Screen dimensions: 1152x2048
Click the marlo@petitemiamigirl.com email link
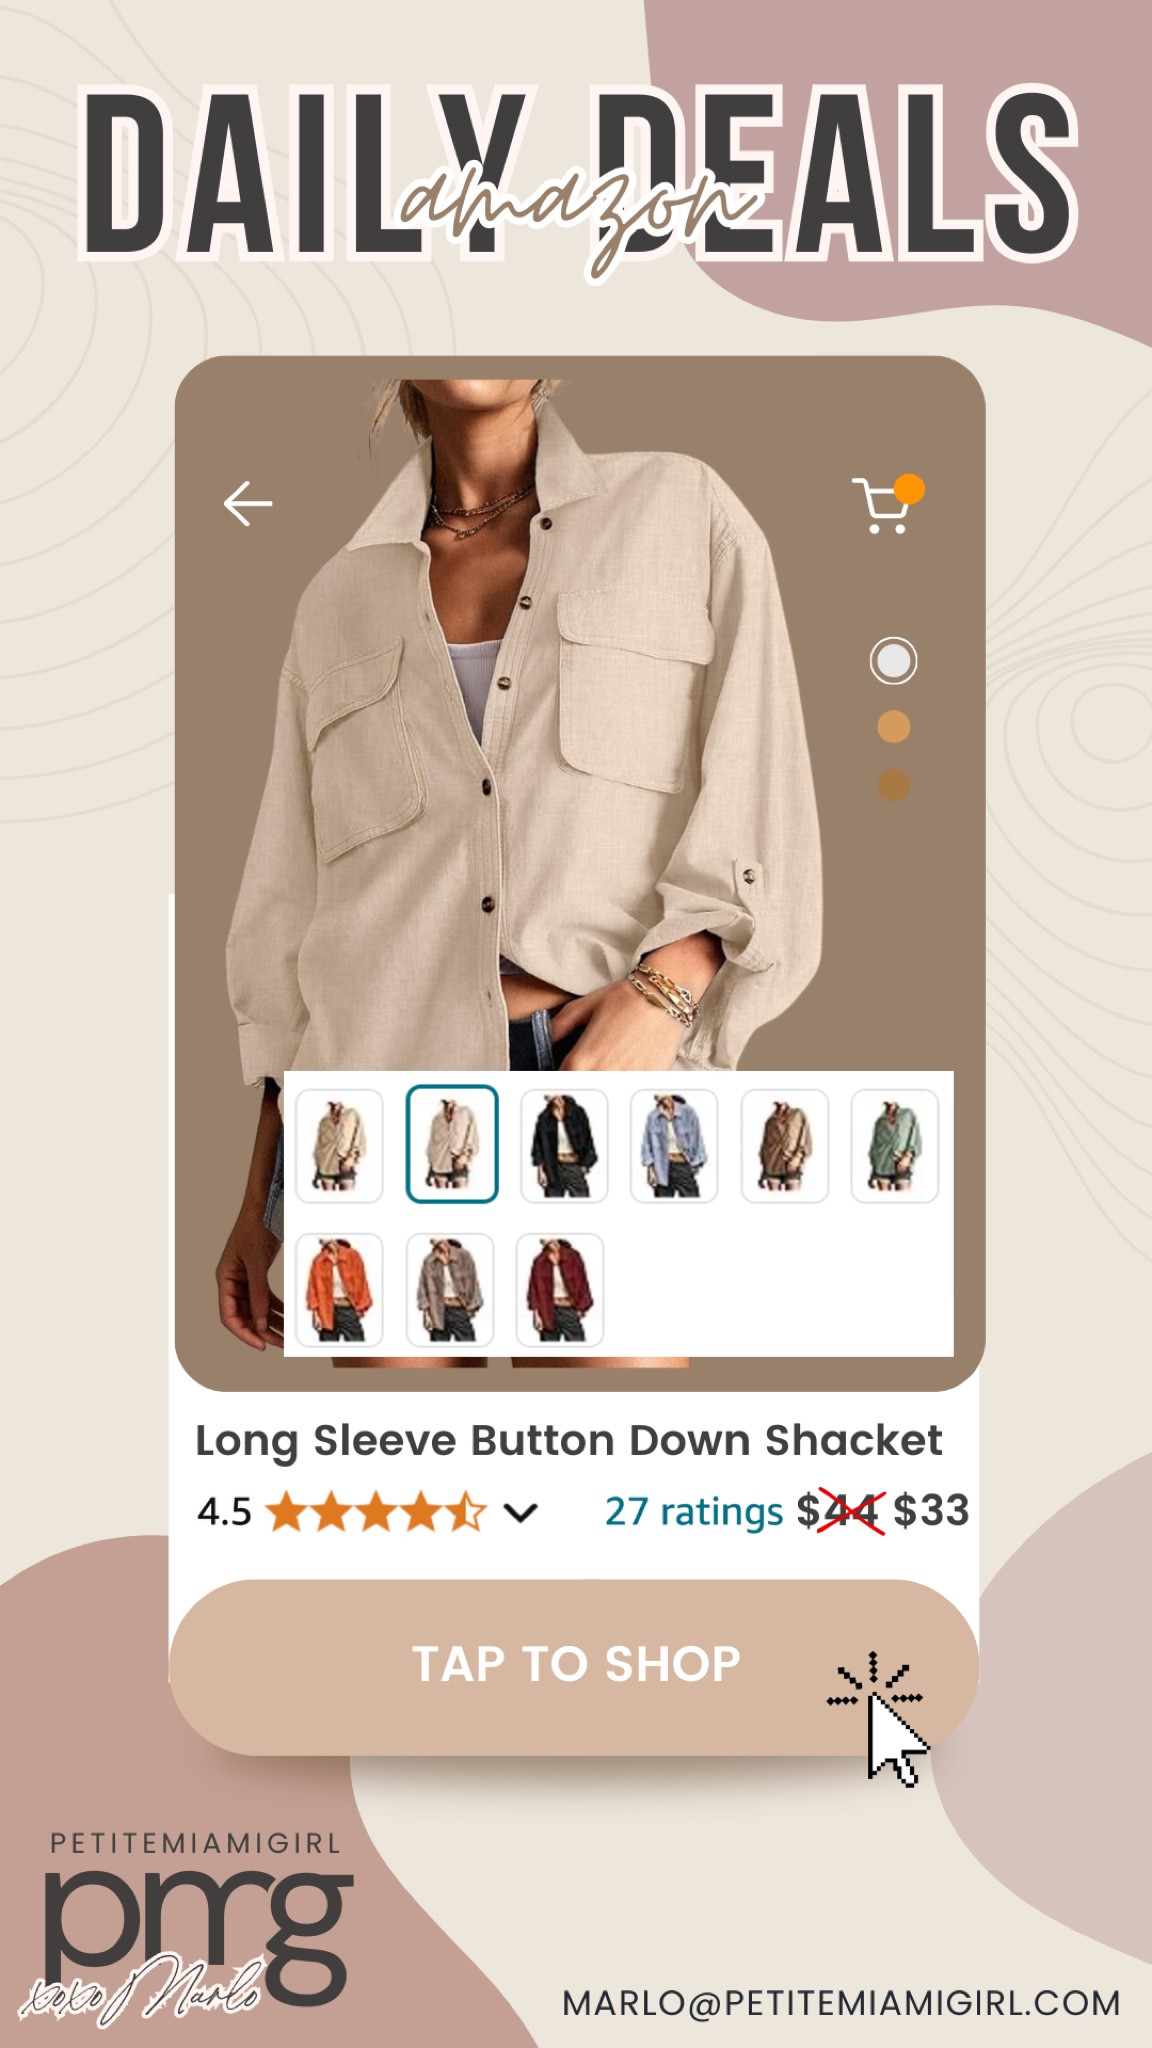[x=841, y=2003]
